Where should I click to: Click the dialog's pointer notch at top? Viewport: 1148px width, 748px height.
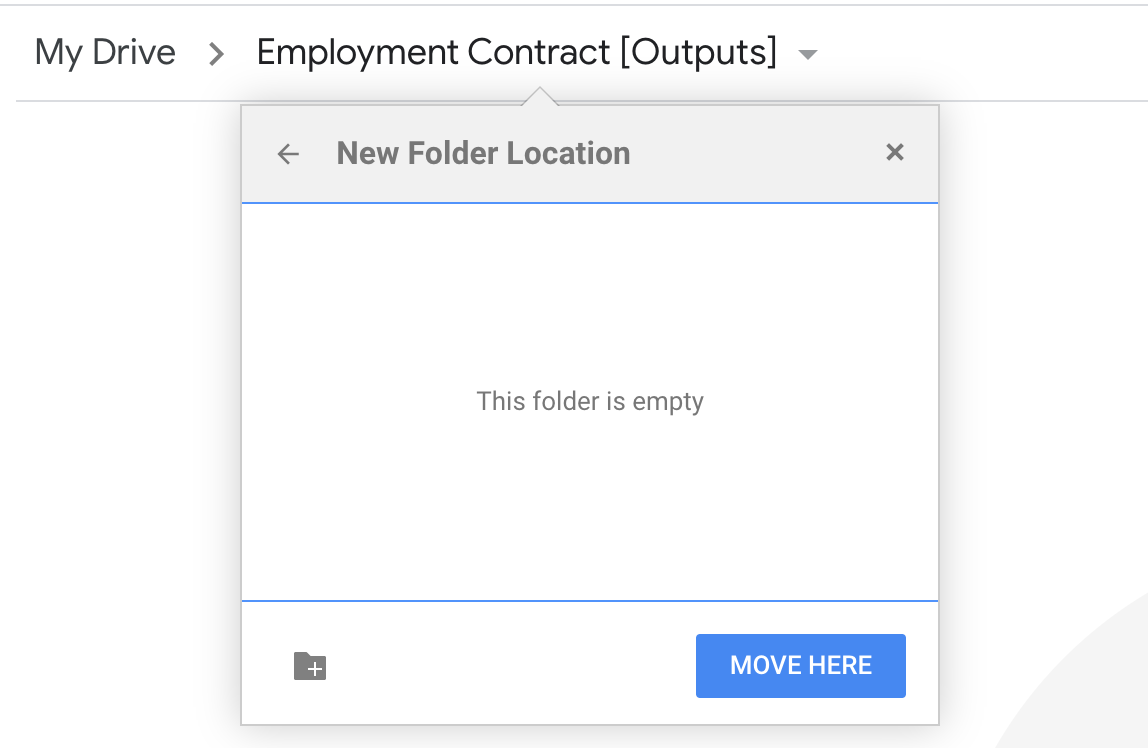click(x=539, y=97)
